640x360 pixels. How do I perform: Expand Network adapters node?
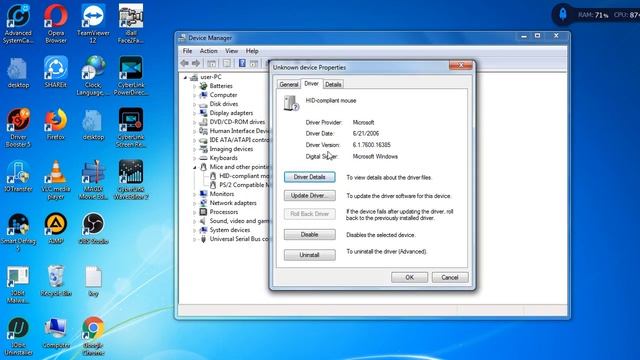click(x=195, y=203)
